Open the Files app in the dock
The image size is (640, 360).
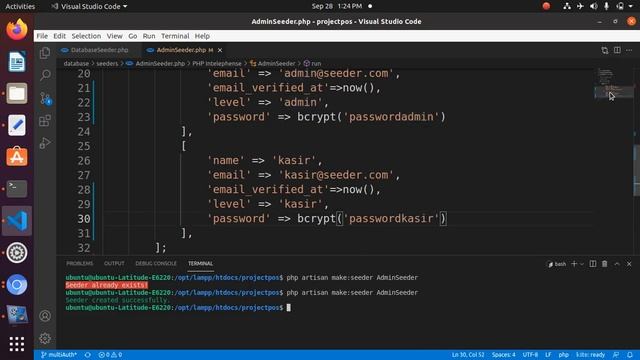[x=17, y=93]
